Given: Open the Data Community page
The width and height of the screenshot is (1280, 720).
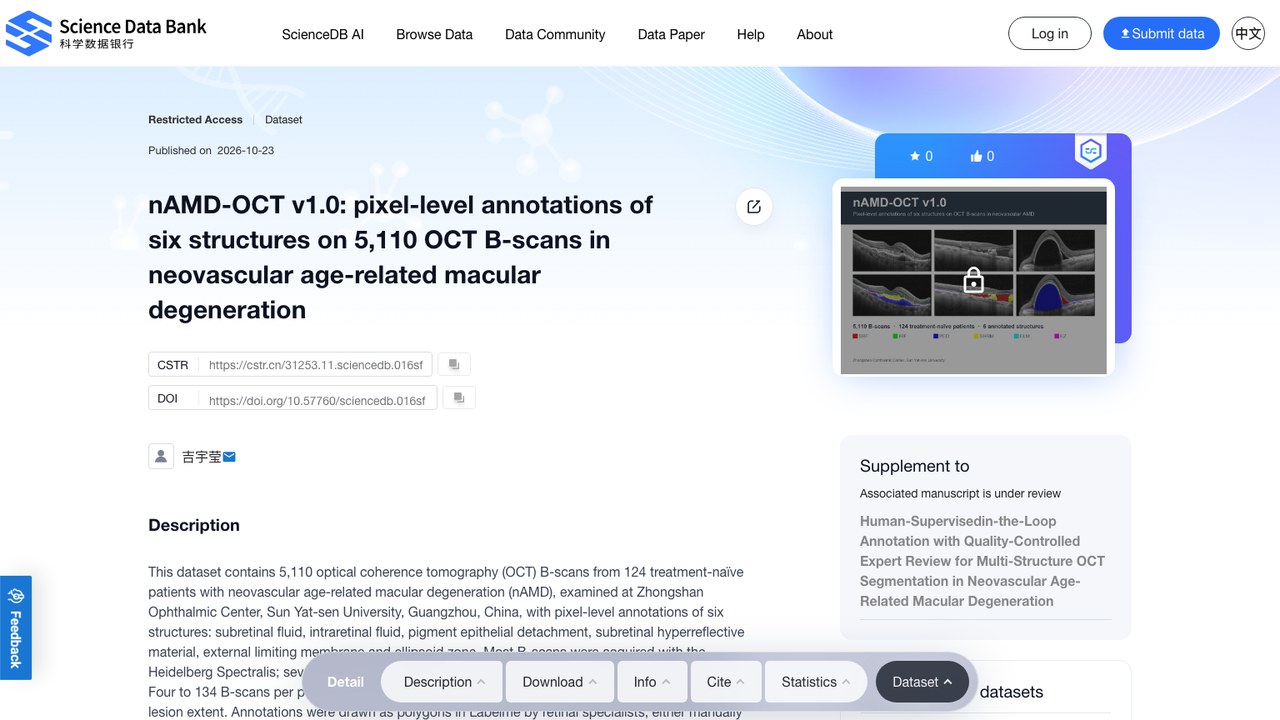Looking at the screenshot, I should pyautogui.click(x=555, y=34).
